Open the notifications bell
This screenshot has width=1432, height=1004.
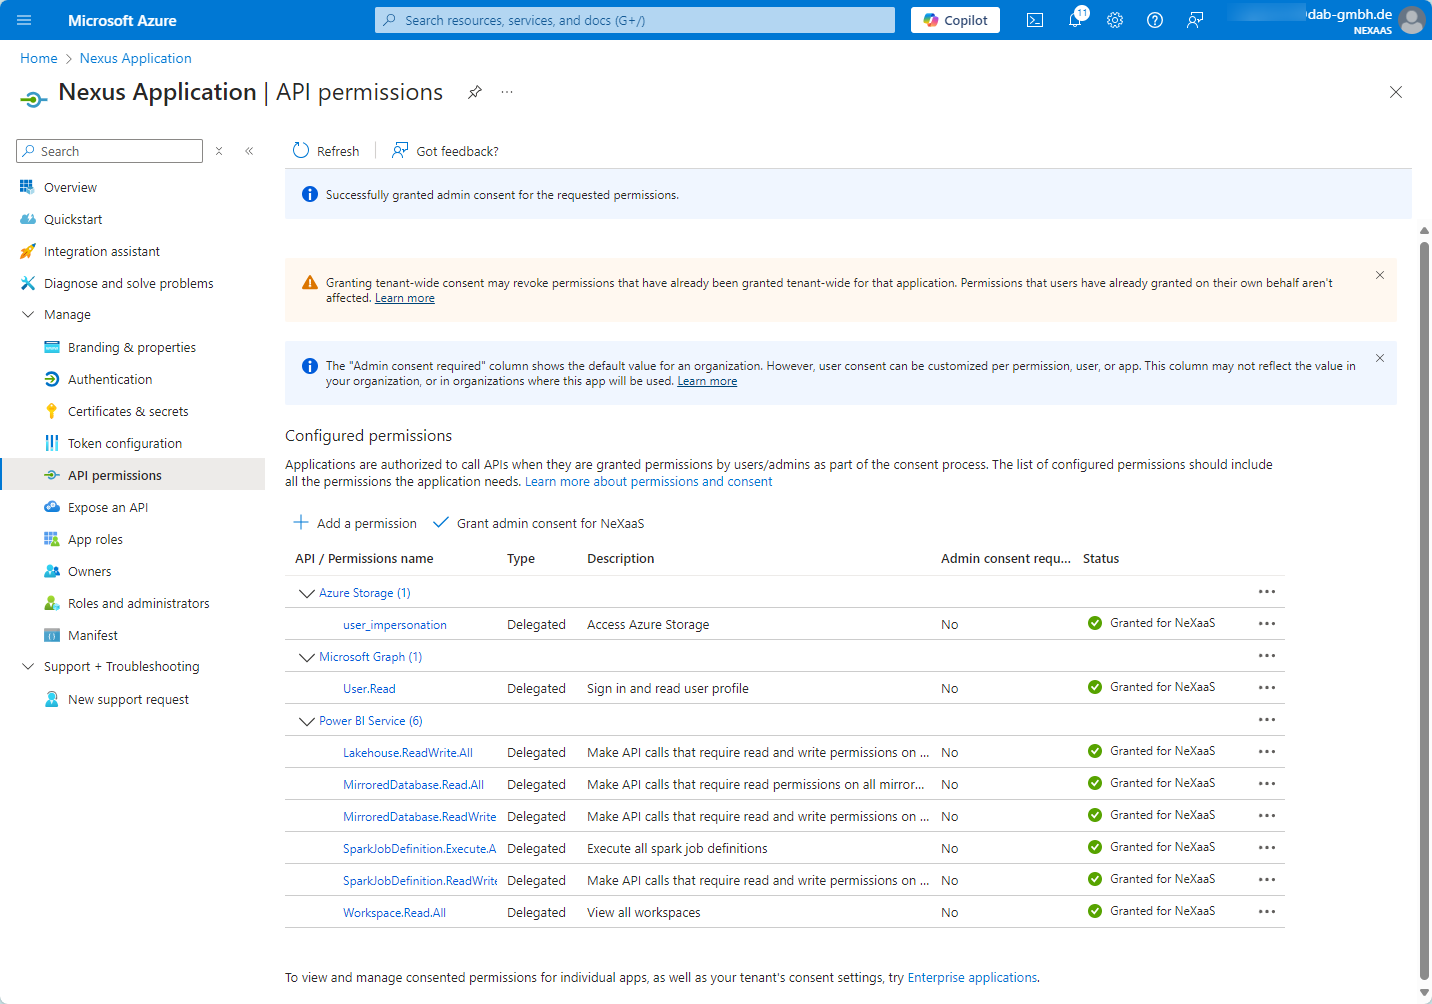(1075, 20)
